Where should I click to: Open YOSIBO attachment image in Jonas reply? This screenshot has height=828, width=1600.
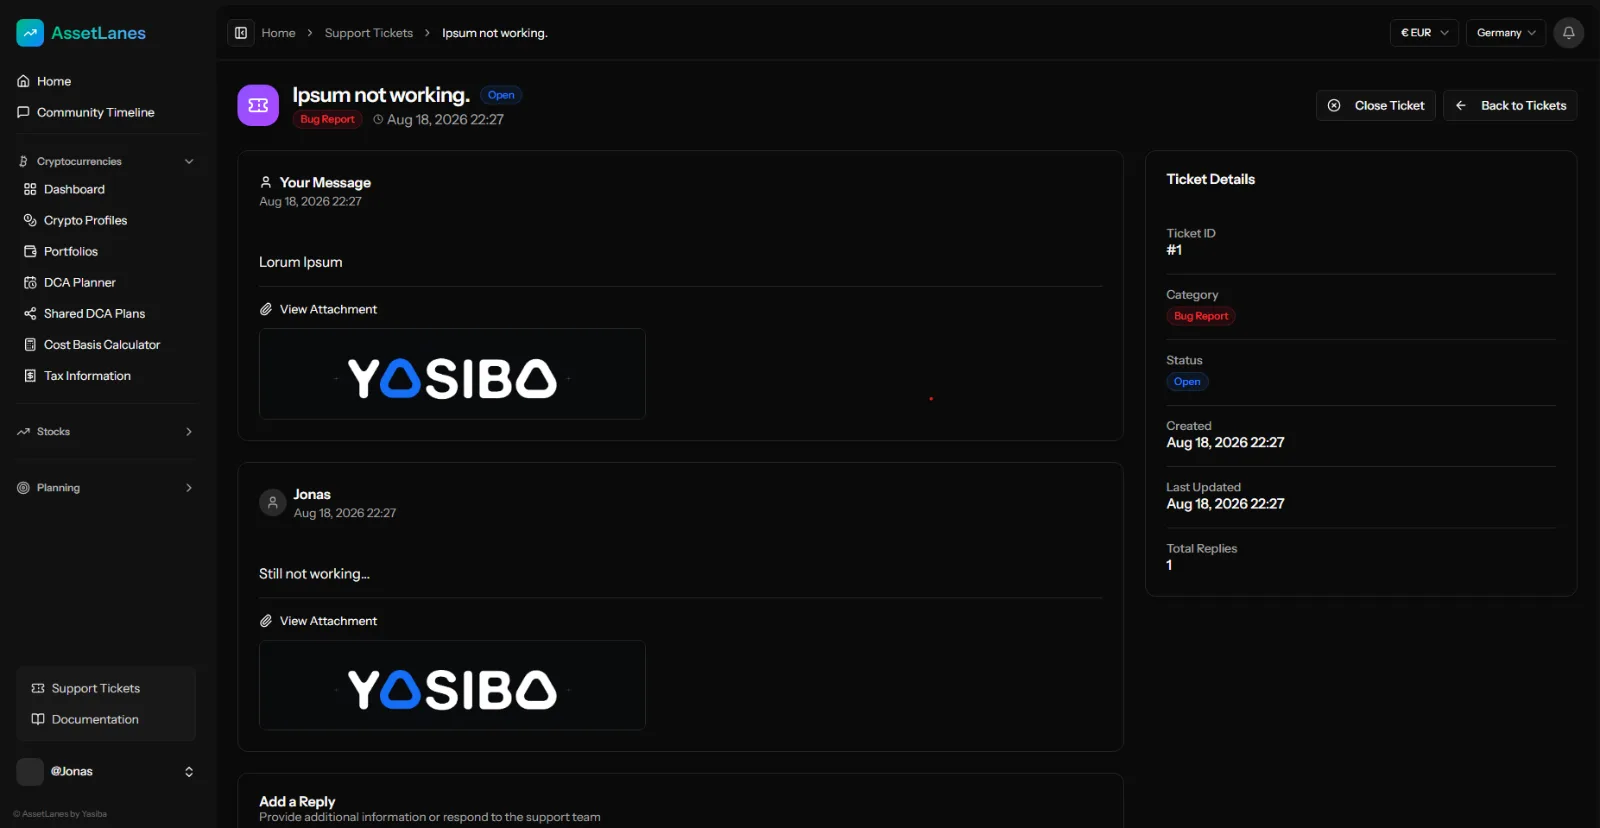[x=452, y=685]
